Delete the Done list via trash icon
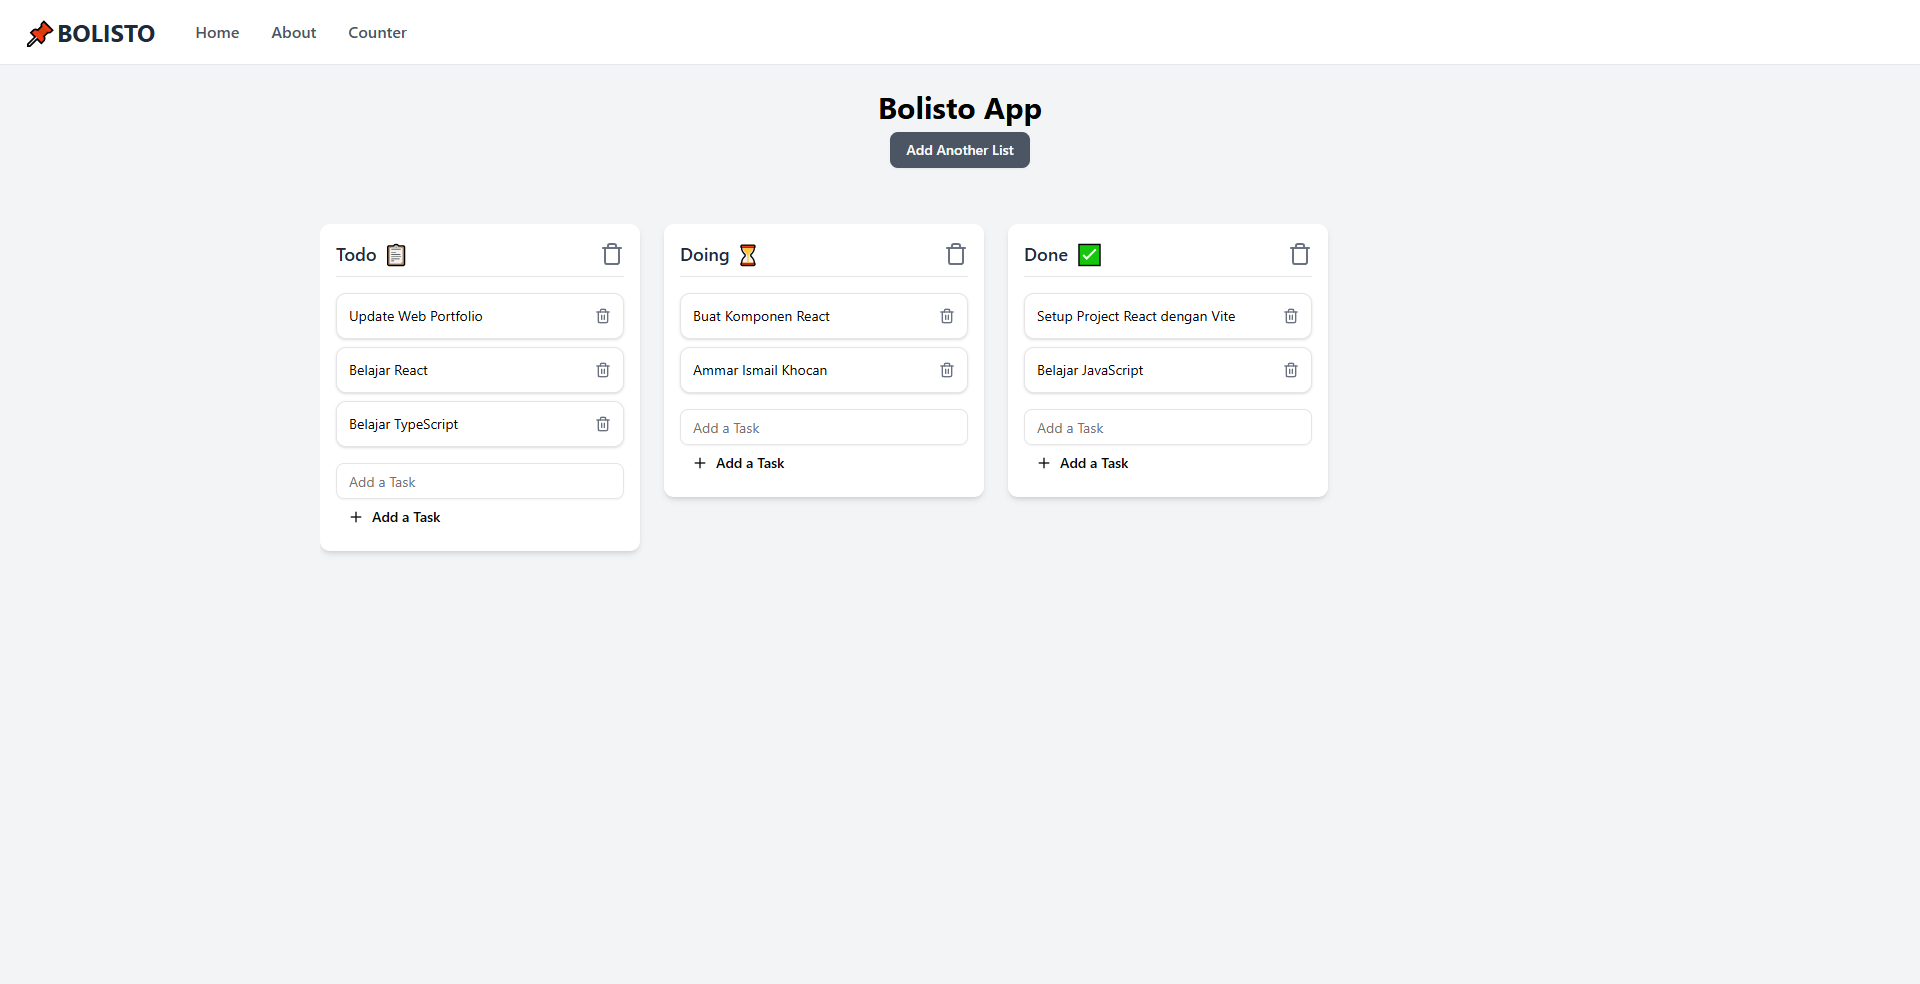The width and height of the screenshot is (1920, 984). (x=1299, y=255)
